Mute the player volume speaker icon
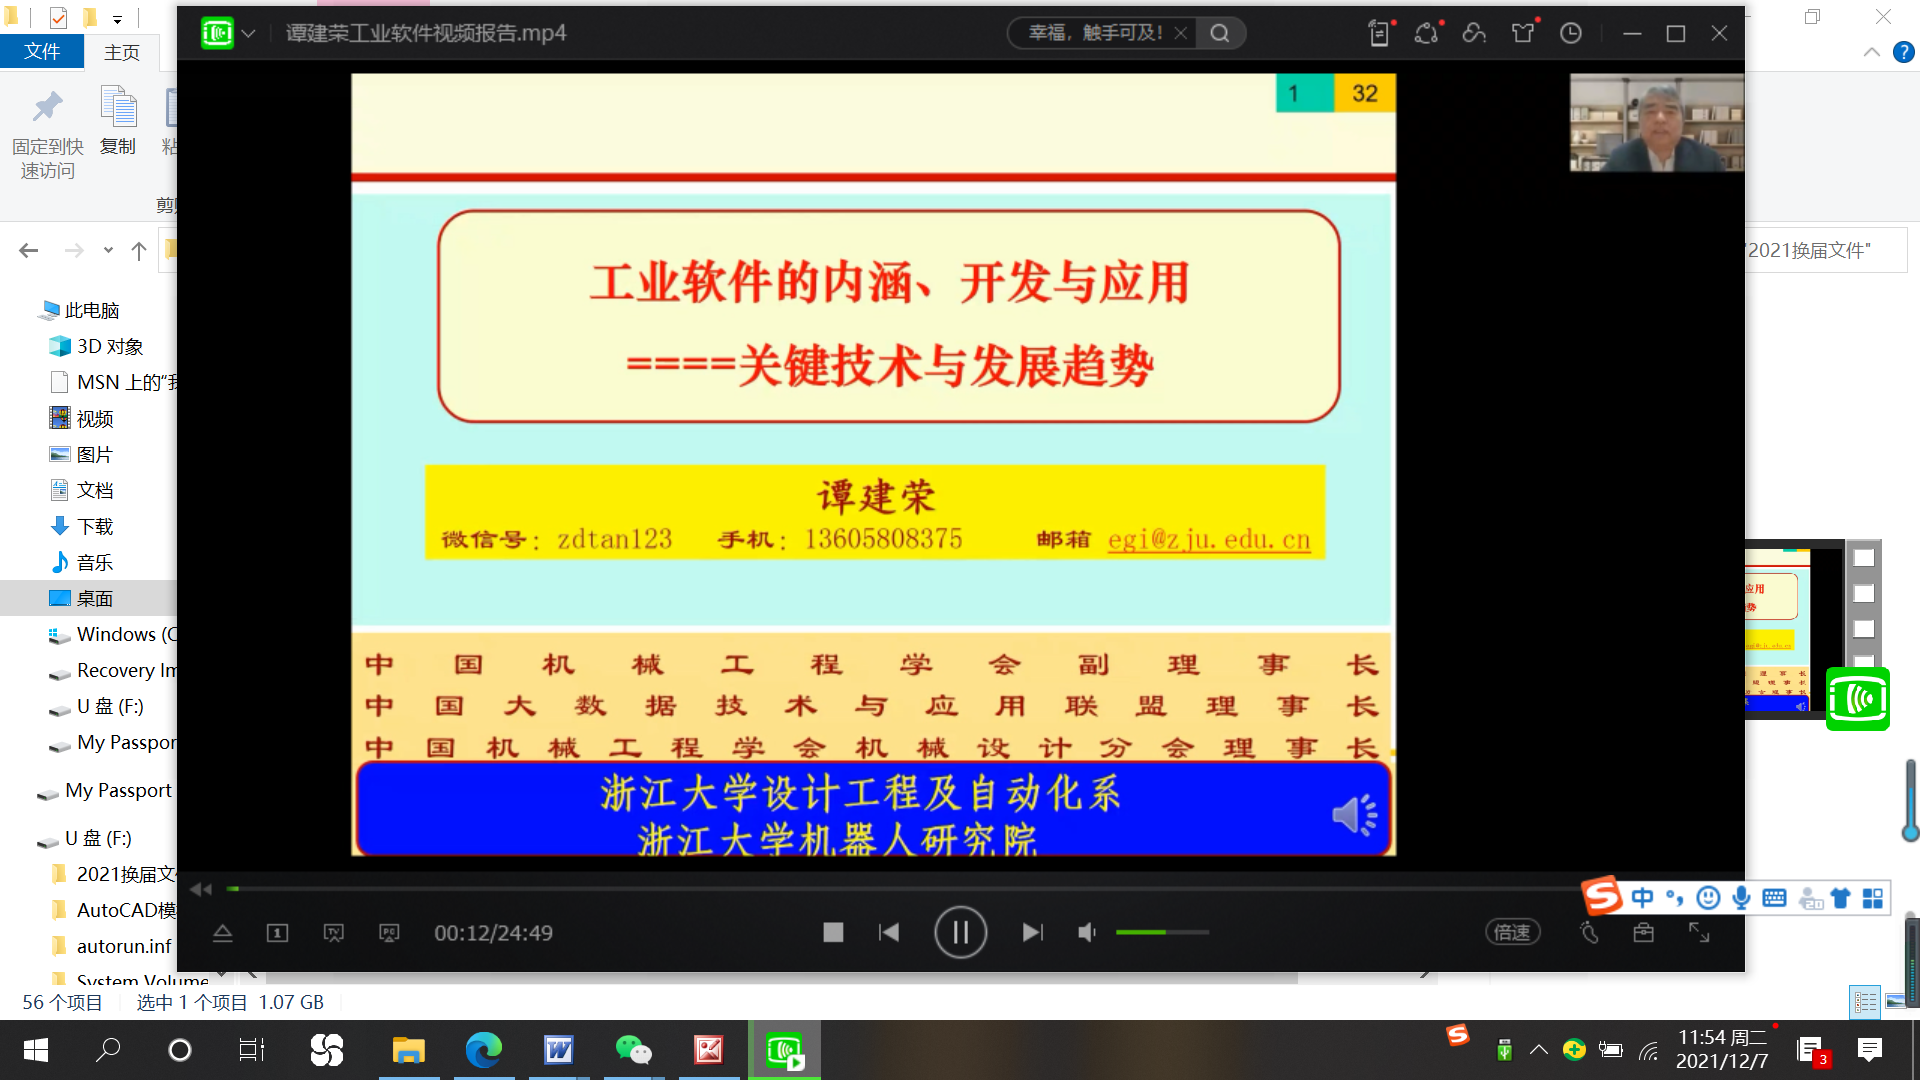 point(1087,932)
